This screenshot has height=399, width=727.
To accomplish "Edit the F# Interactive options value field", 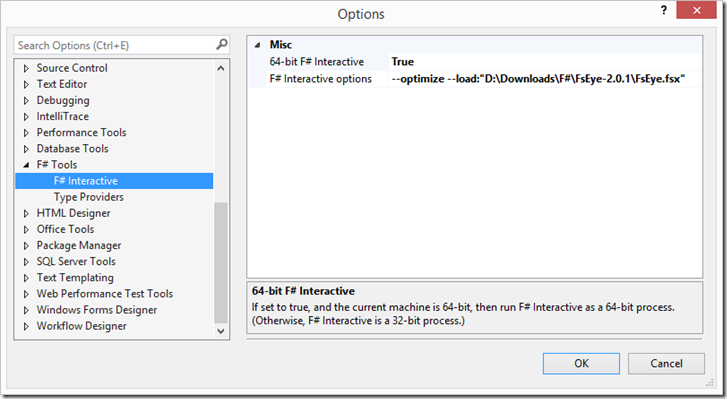I will click(x=545, y=79).
